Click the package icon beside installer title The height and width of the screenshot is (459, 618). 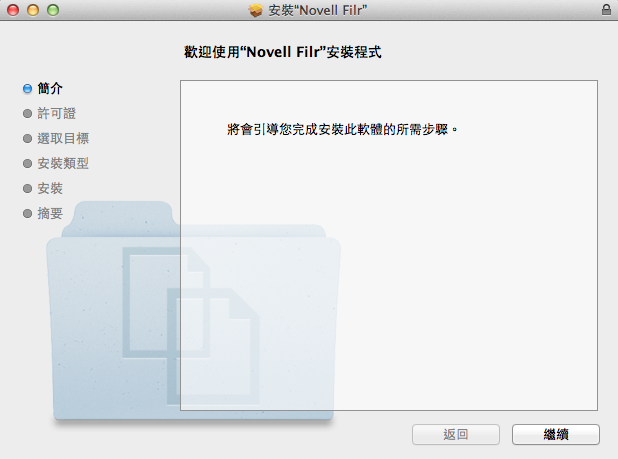tap(255, 10)
